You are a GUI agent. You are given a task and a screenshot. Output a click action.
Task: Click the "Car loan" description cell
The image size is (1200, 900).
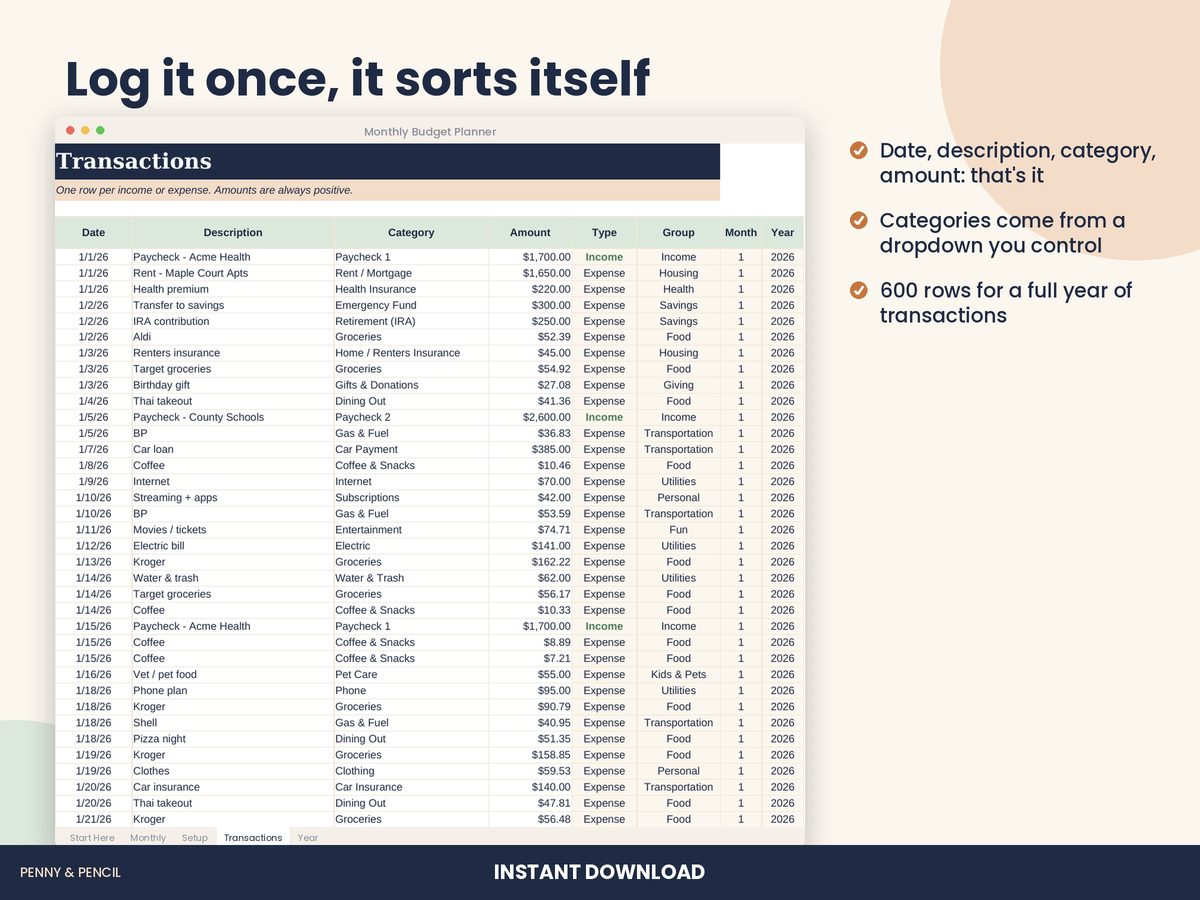click(x=233, y=449)
